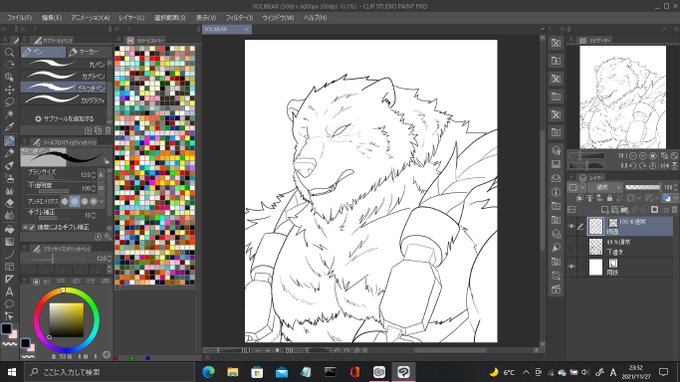Select the 下書き layer row

(x=620, y=246)
